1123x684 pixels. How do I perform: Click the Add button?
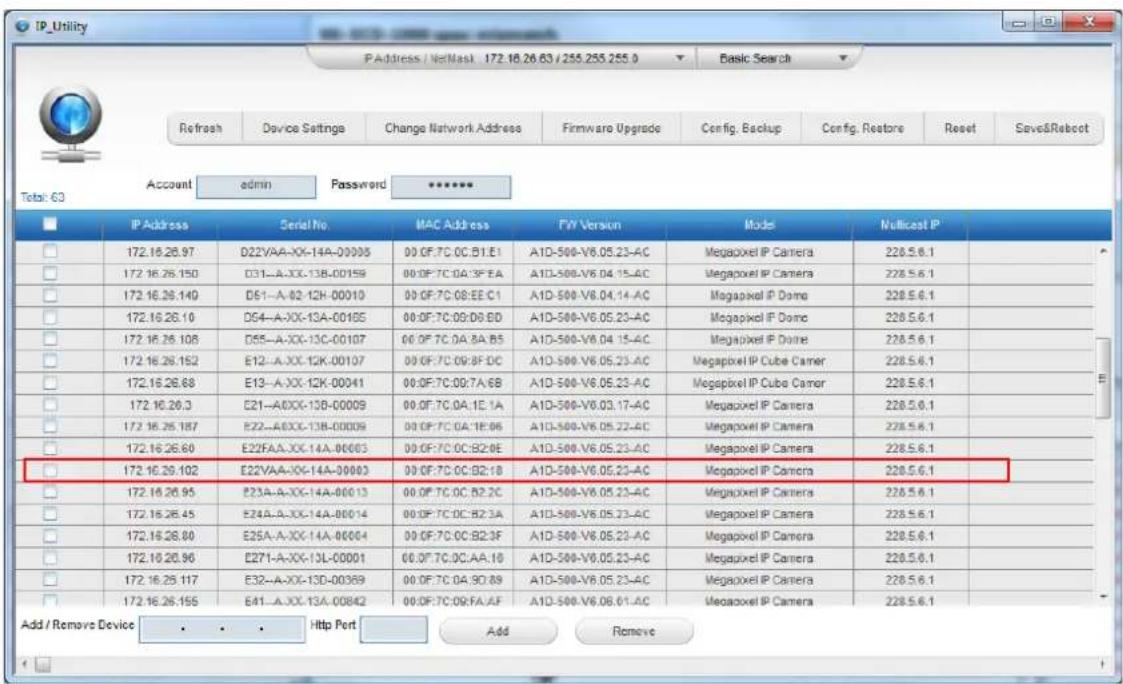[x=498, y=631]
